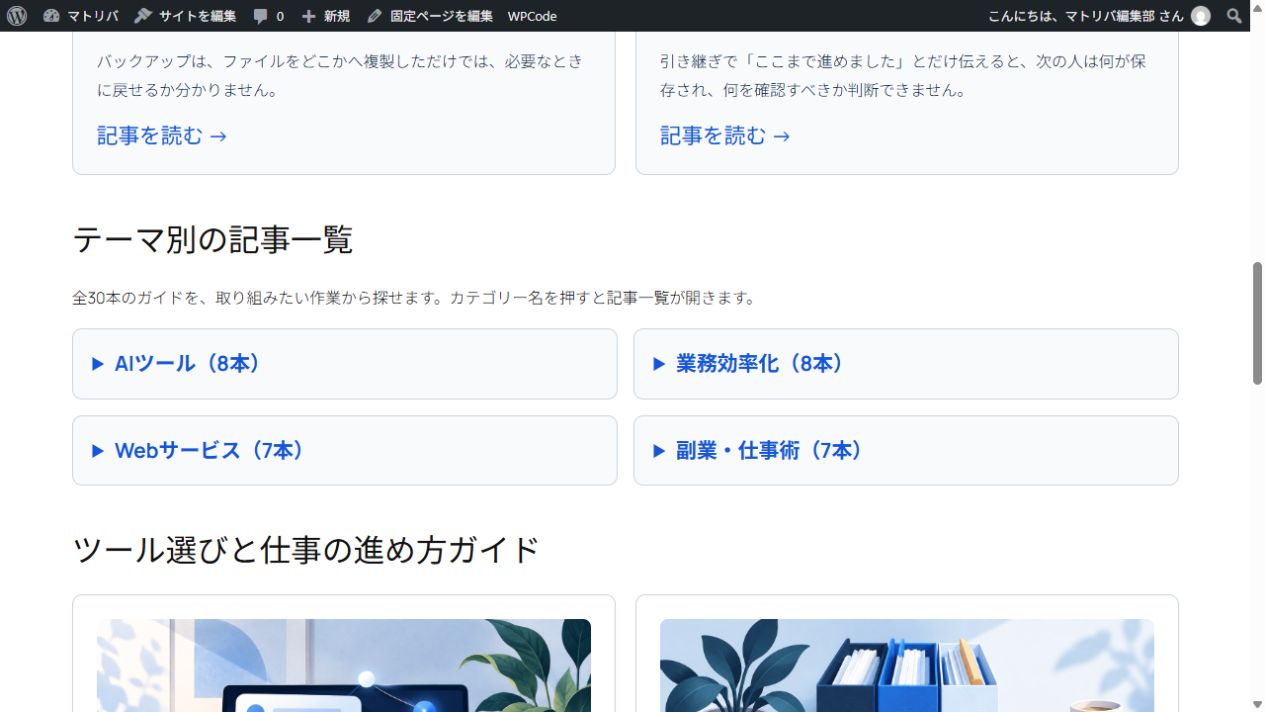
Task: Click the テーマ別の記事一覧 heading
Action: point(213,240)
